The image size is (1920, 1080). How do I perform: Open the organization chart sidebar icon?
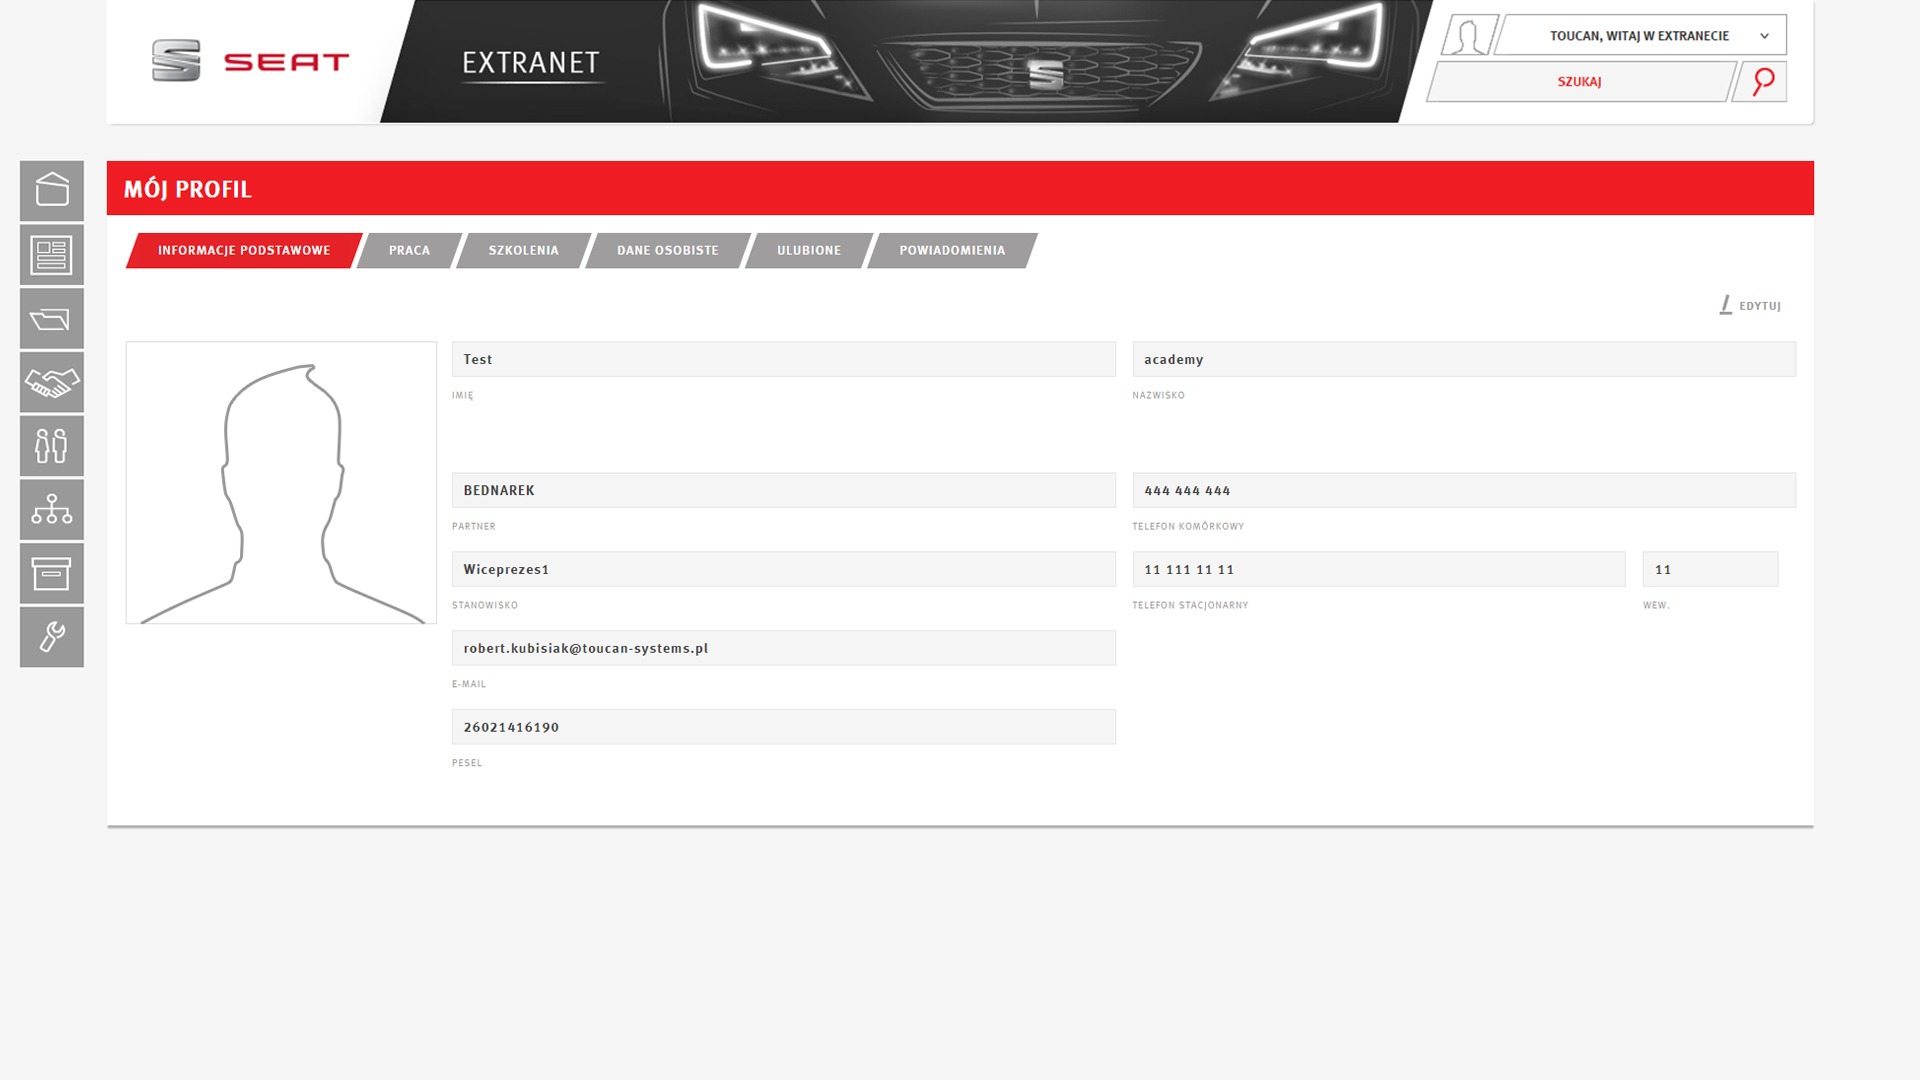[52, 509]
